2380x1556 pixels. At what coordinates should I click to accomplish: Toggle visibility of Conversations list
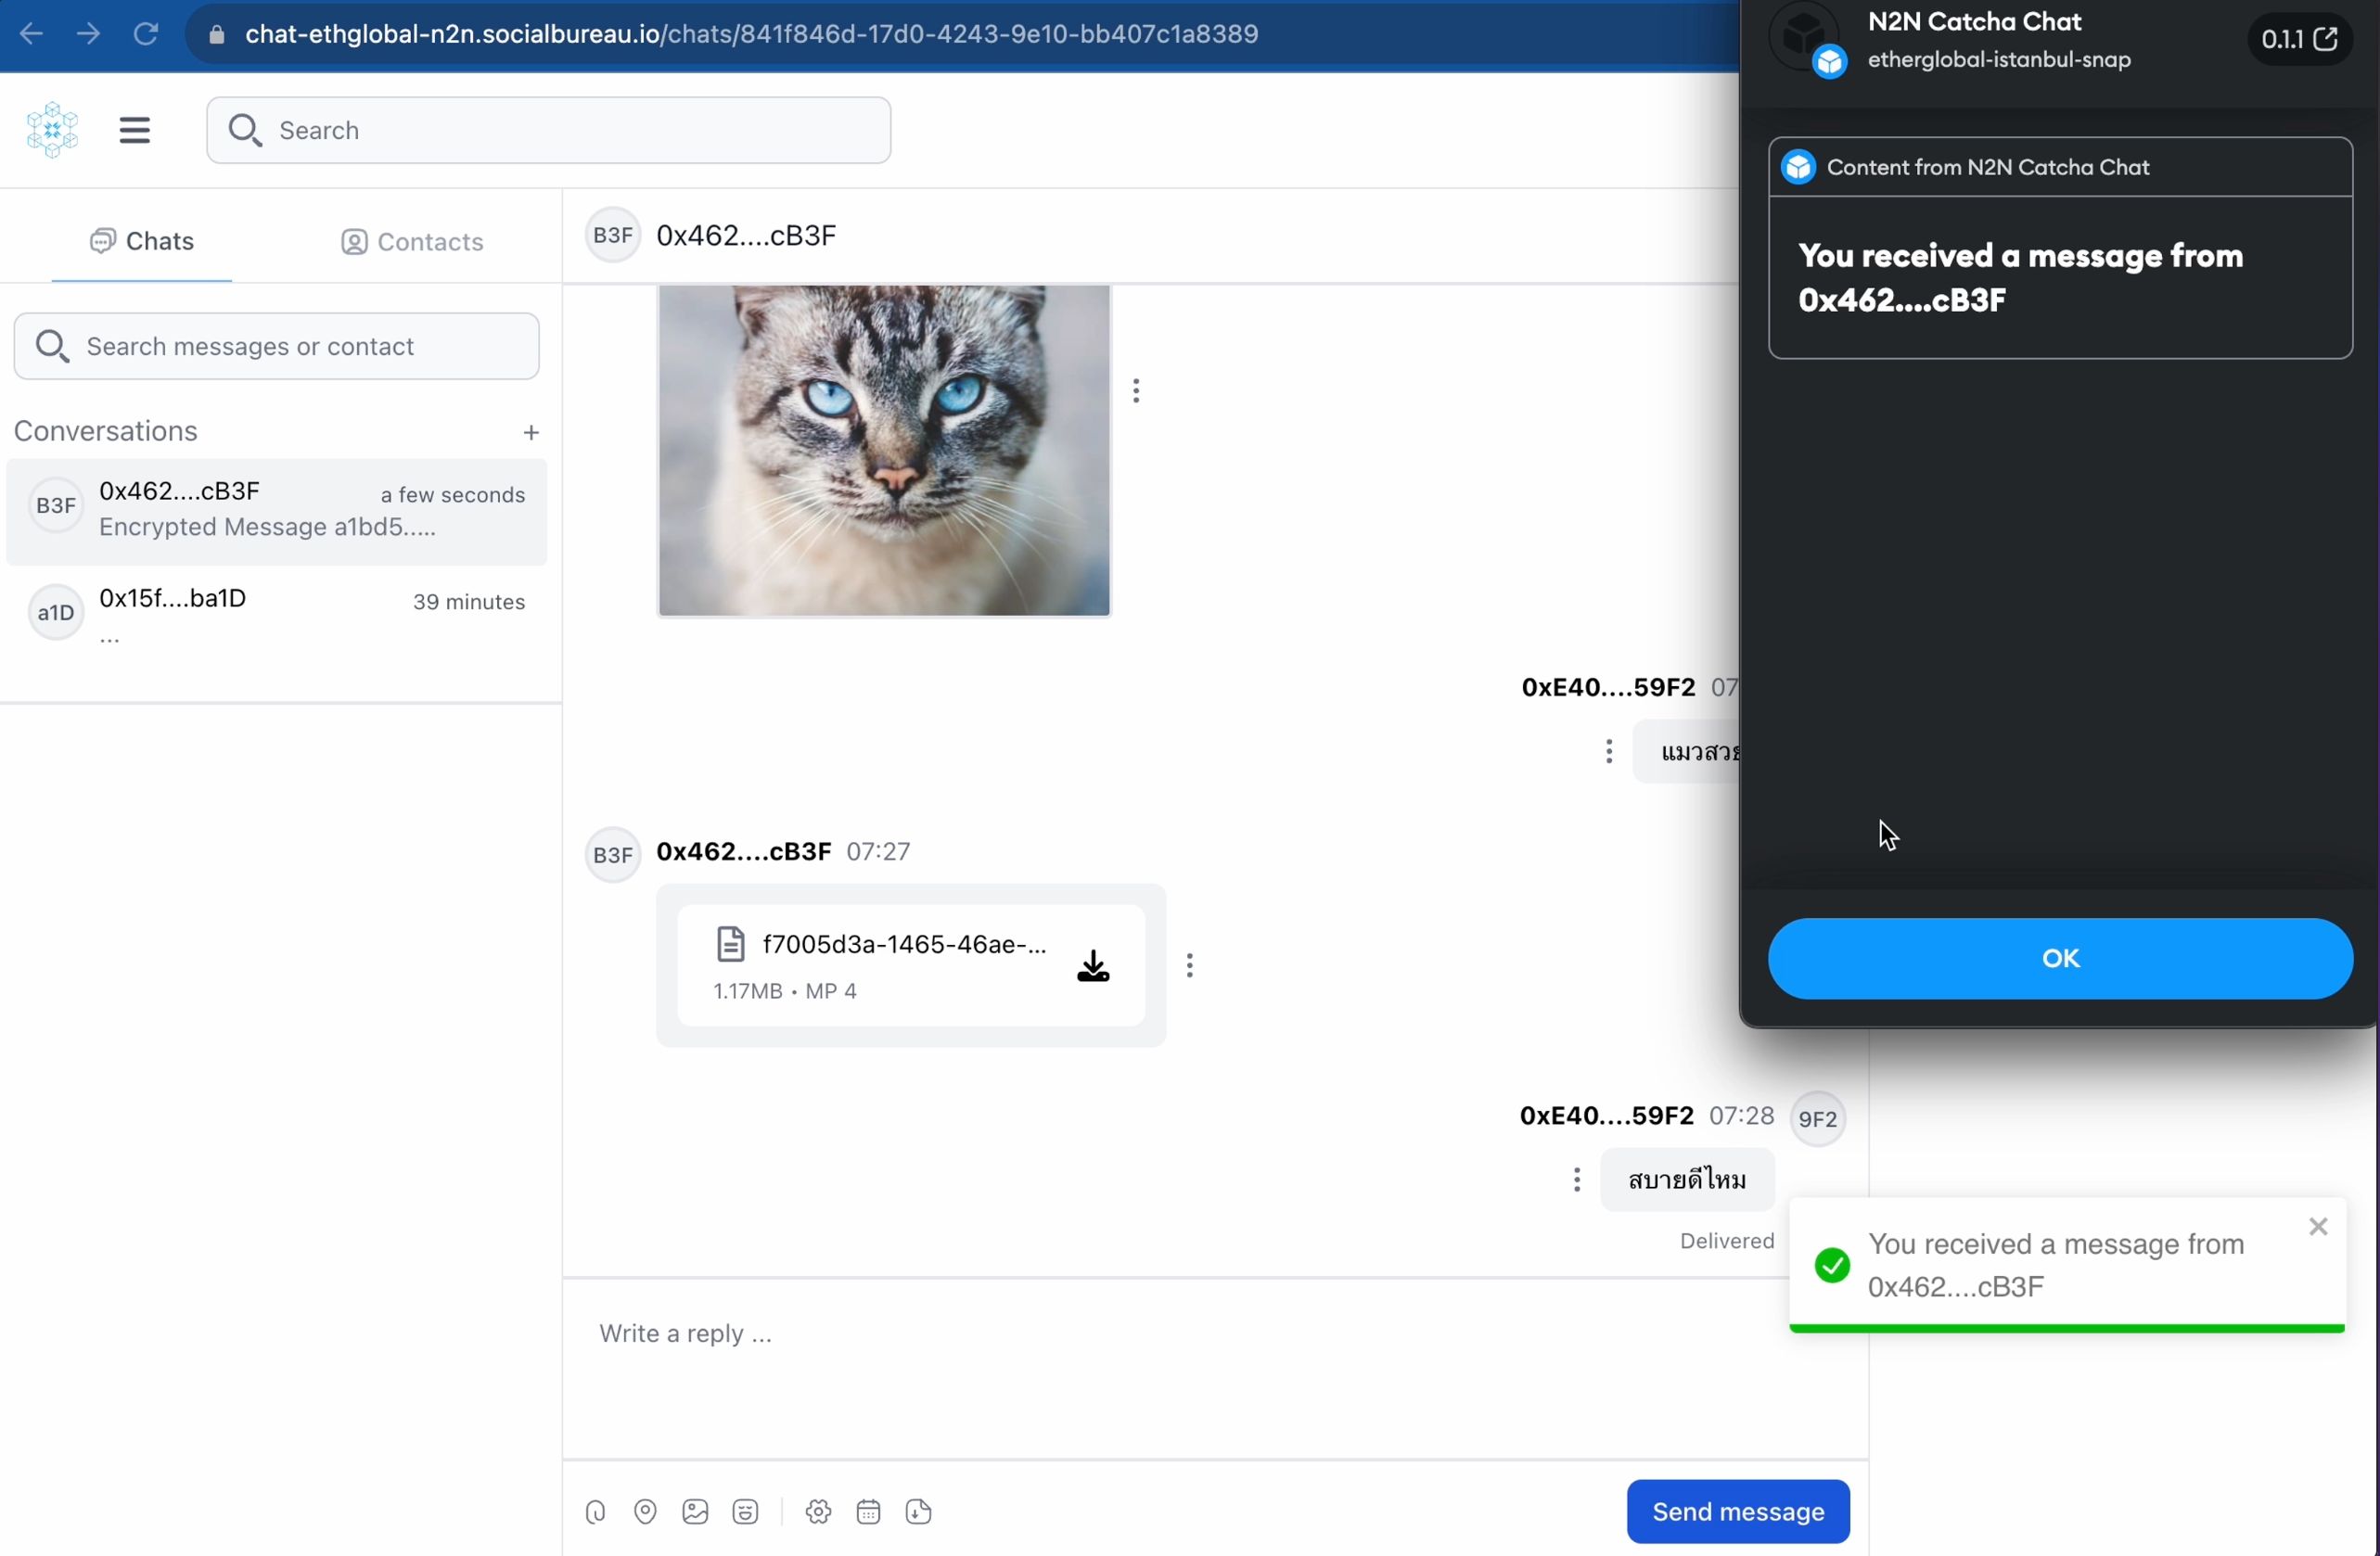(134, 130)
